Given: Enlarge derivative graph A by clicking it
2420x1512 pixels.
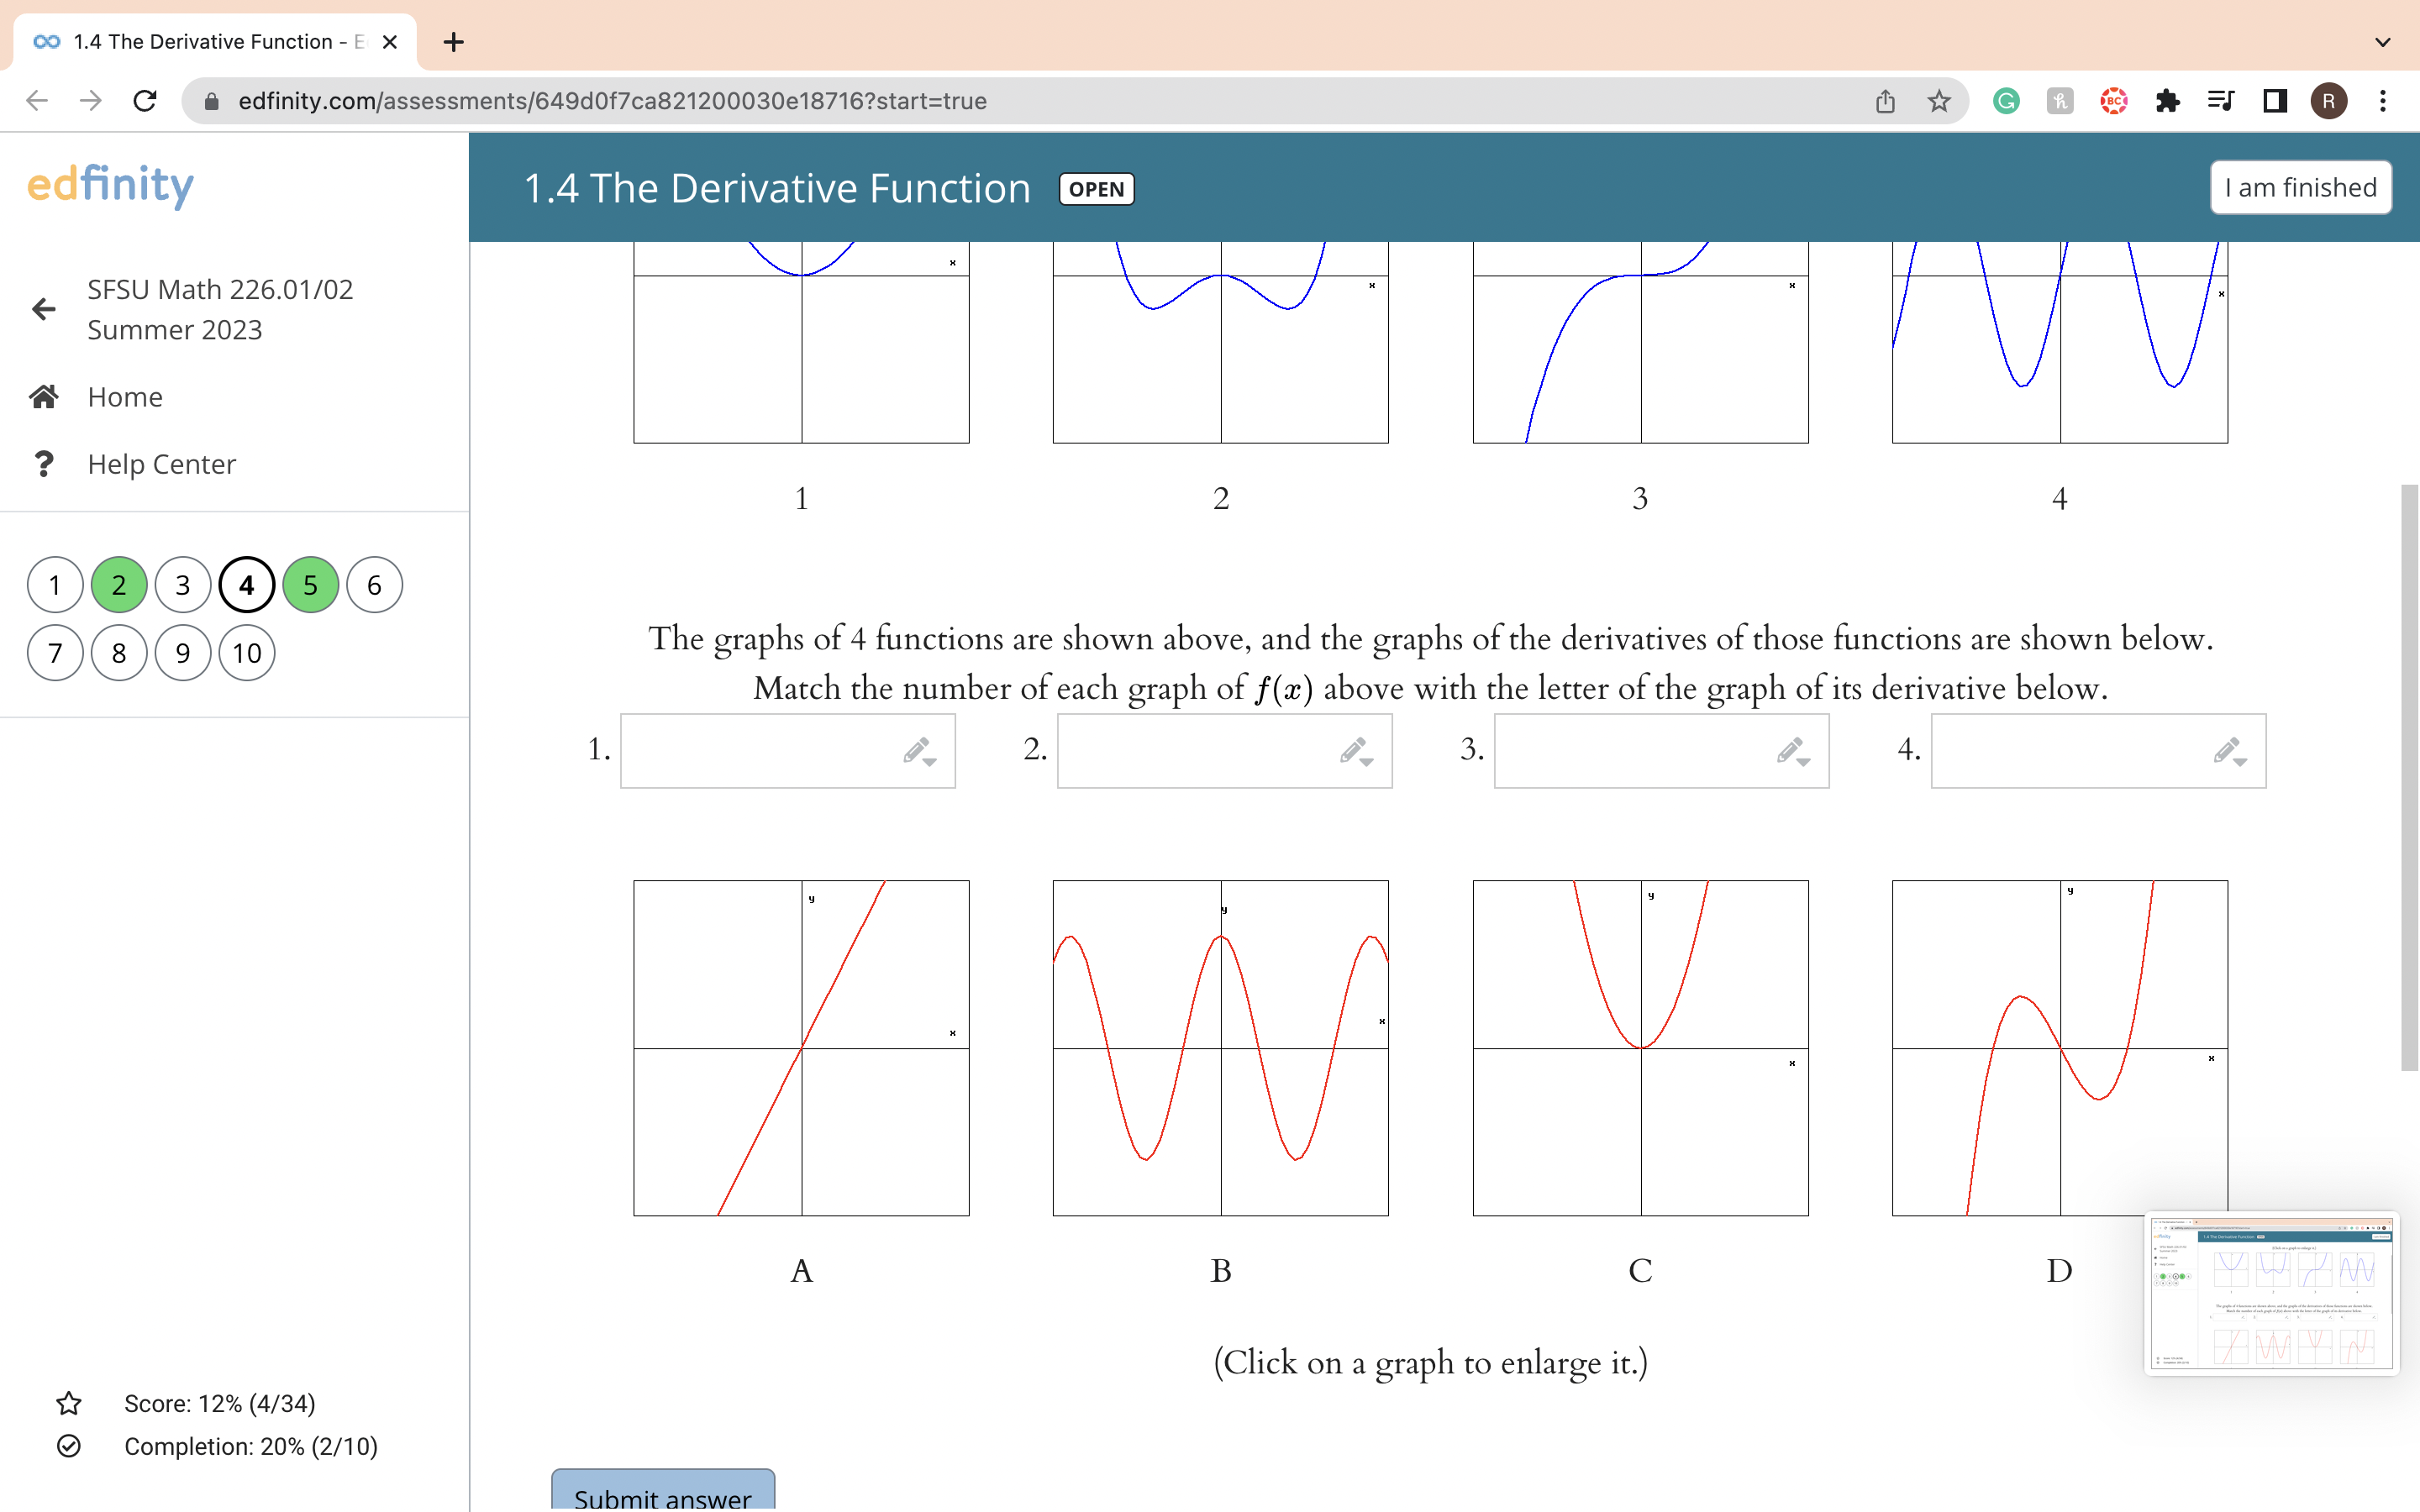Looking at the screenshot, I should point(801,1047).
